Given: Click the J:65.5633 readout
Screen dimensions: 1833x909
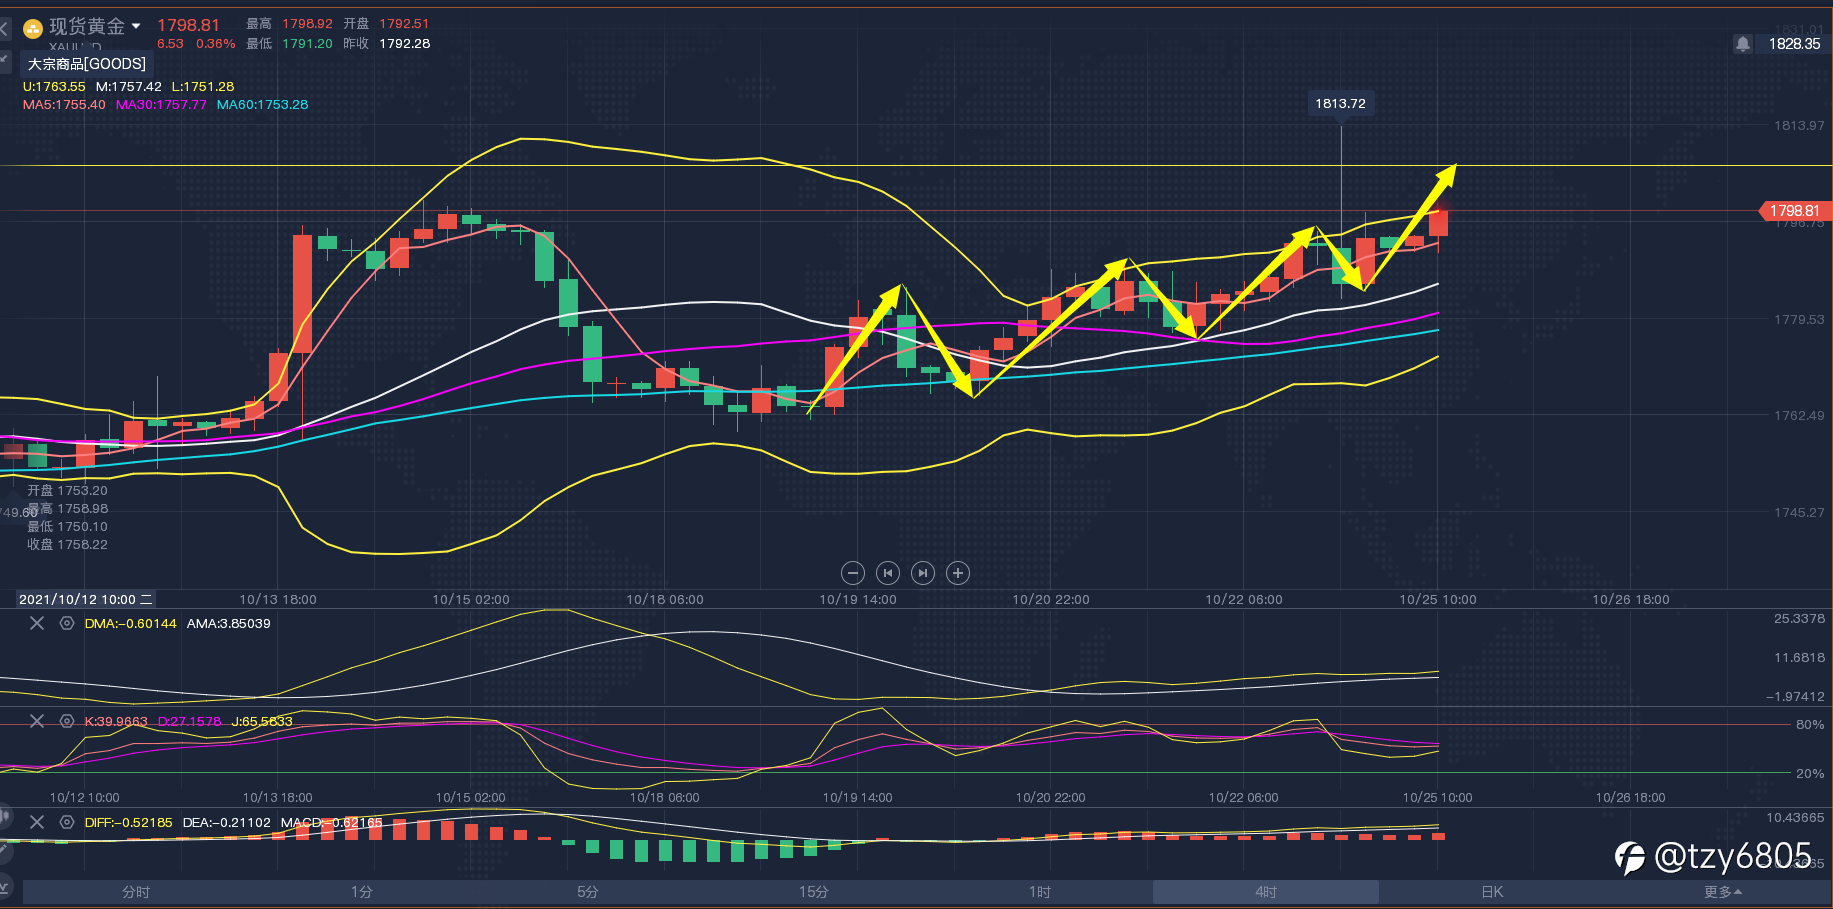Looking at the screenshot, I should tap(262, 721).
